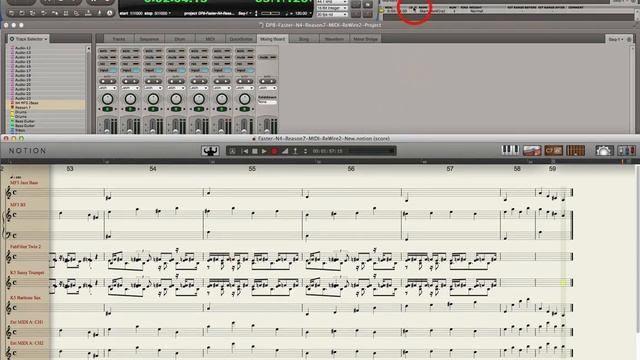Open the Latch automation dropdown on second strip

coord(130,88)
